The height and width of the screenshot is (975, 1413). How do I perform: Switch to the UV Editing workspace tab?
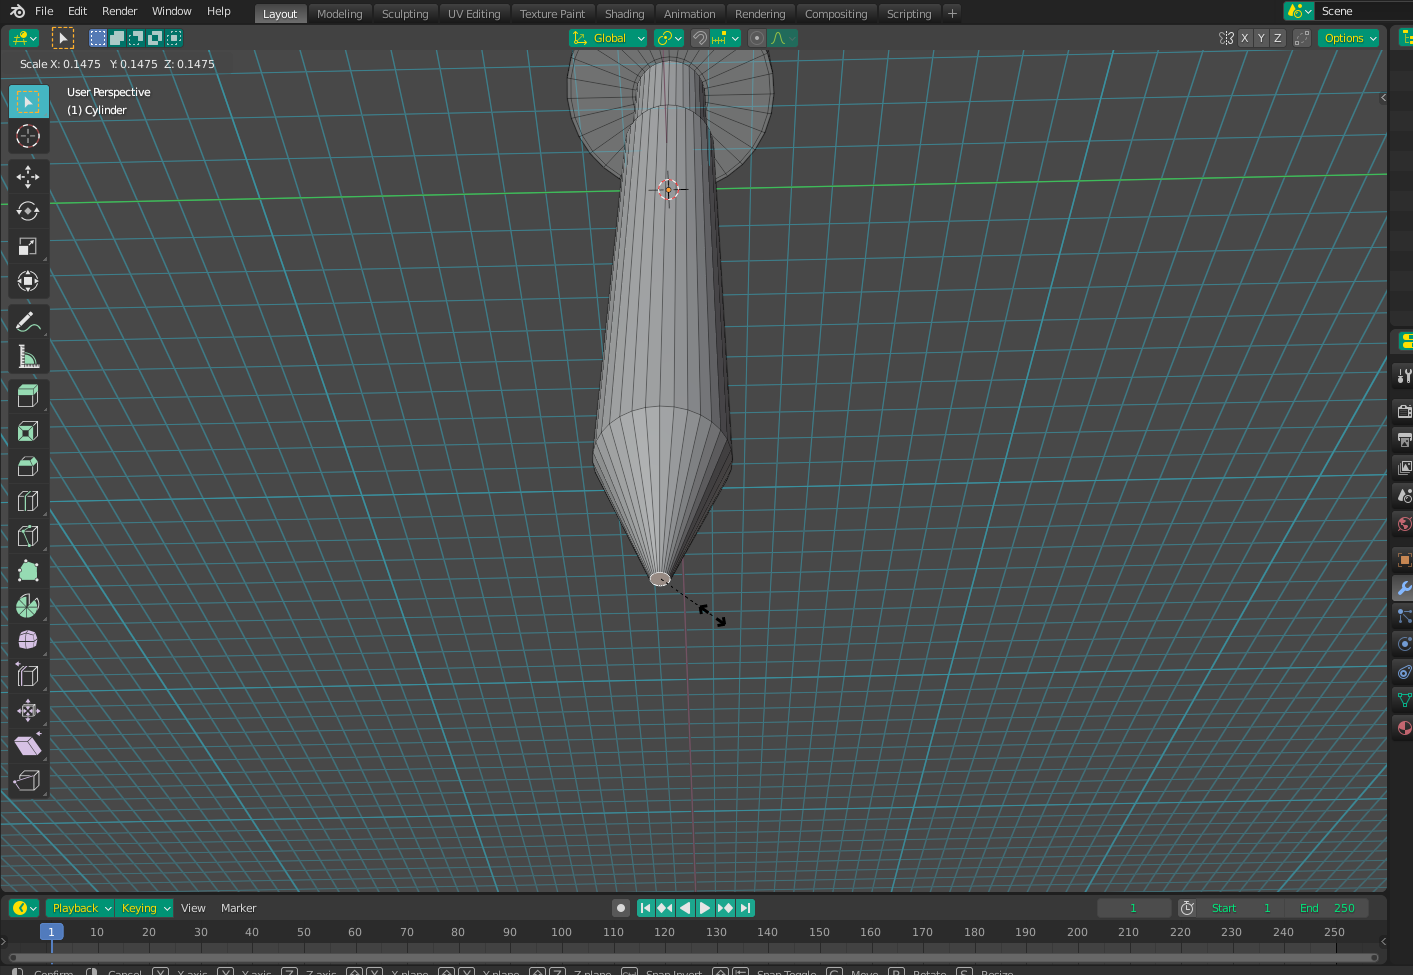[474, 14]
